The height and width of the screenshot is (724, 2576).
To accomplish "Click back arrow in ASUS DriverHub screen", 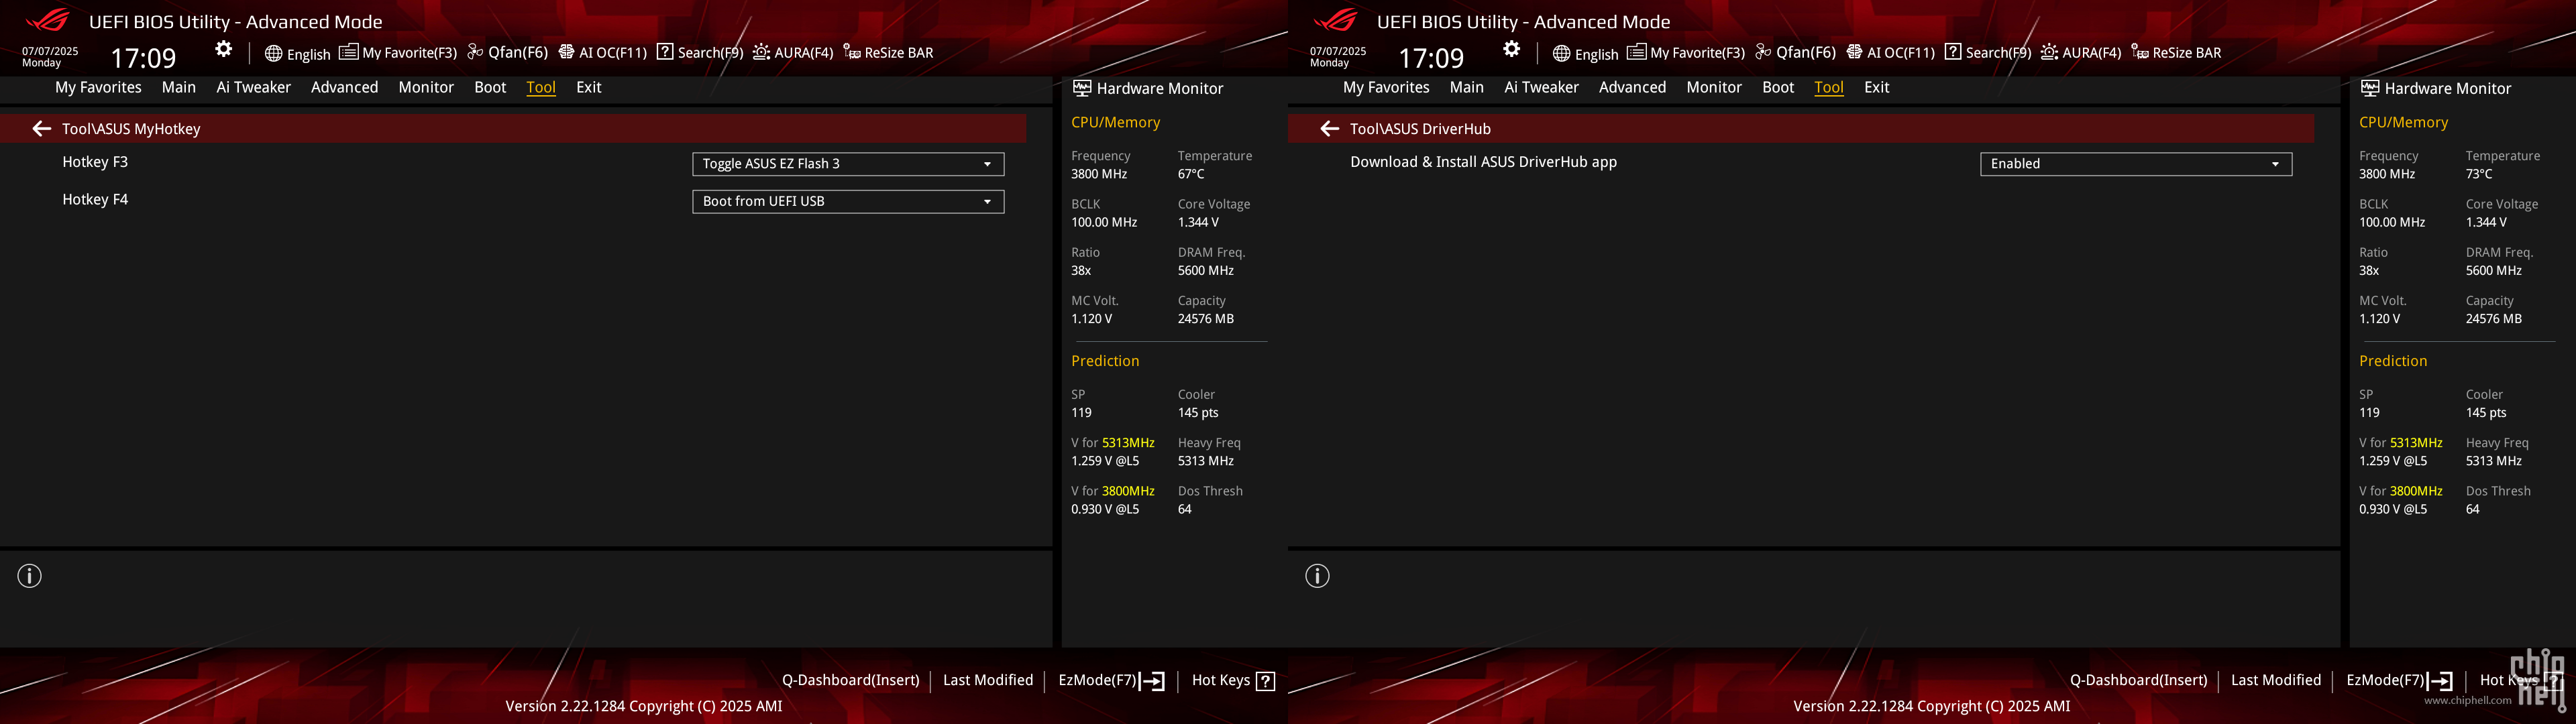I will 1330,128.
